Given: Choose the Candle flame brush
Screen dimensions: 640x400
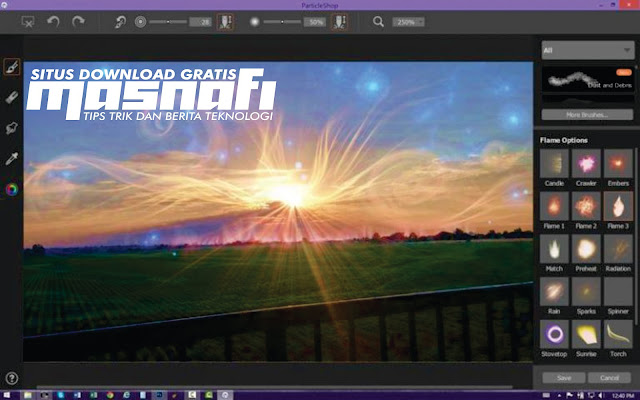Looking at the screenshot, I should 554,168.
